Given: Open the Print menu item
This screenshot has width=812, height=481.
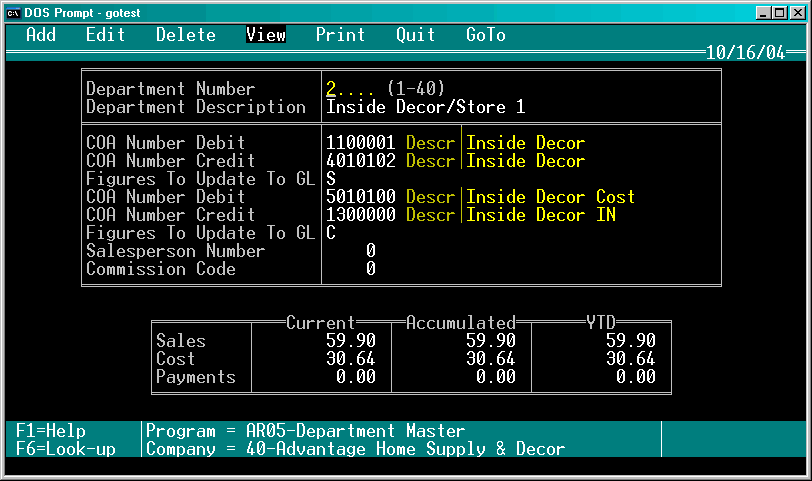Looking at the screenshot, I should click(x=341, y=35).
